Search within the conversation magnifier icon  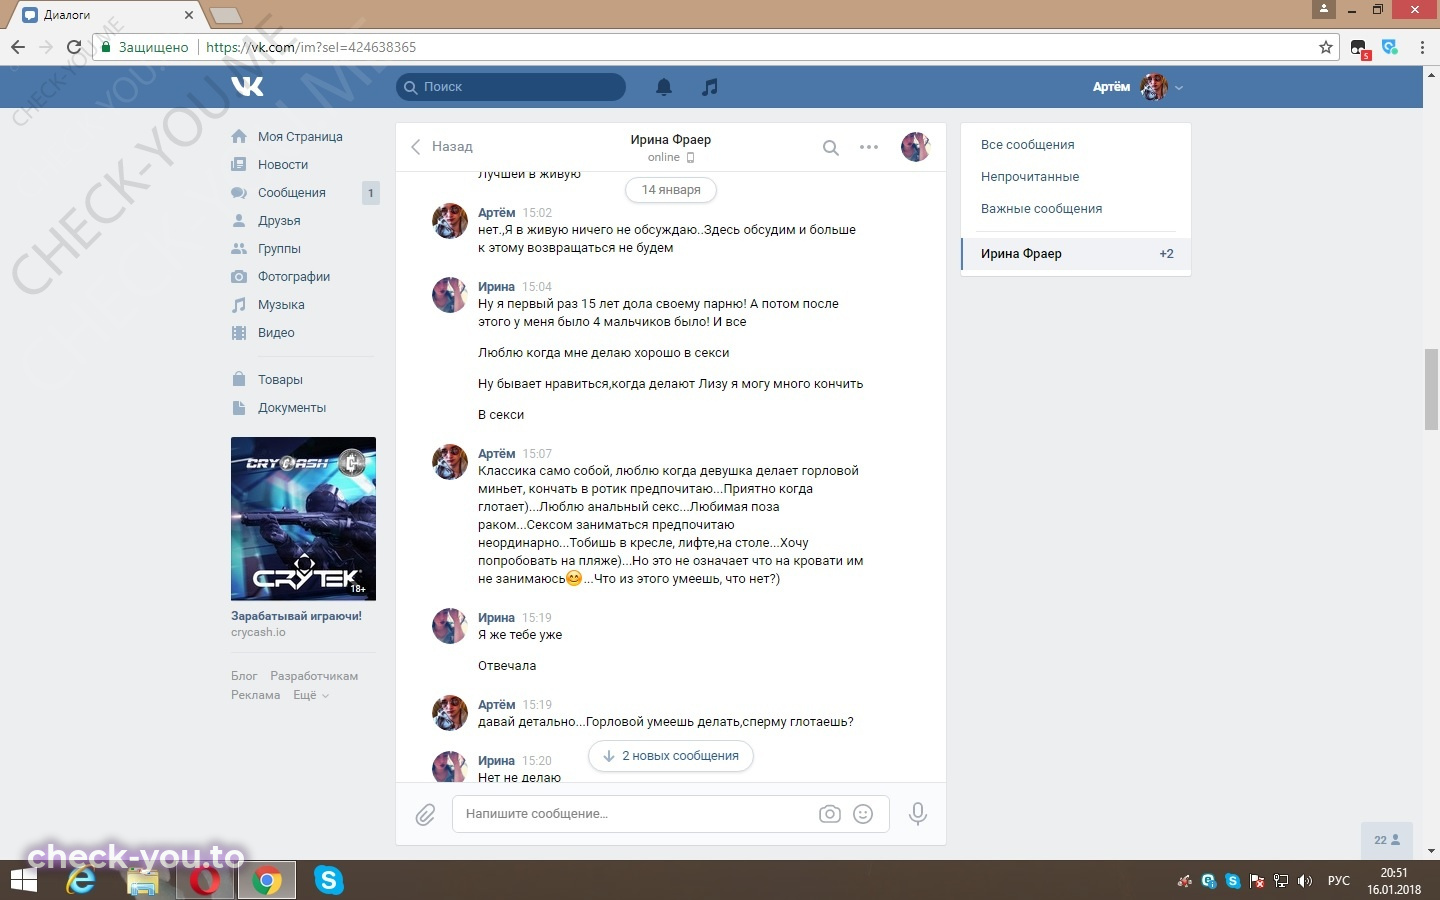pyautogui.click(x=831, y=148)
